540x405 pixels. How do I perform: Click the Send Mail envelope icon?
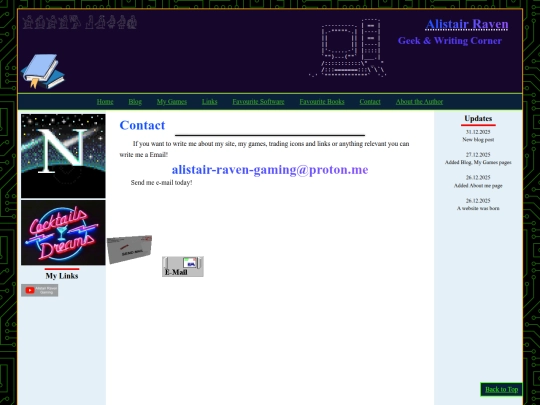coord(129,249)
